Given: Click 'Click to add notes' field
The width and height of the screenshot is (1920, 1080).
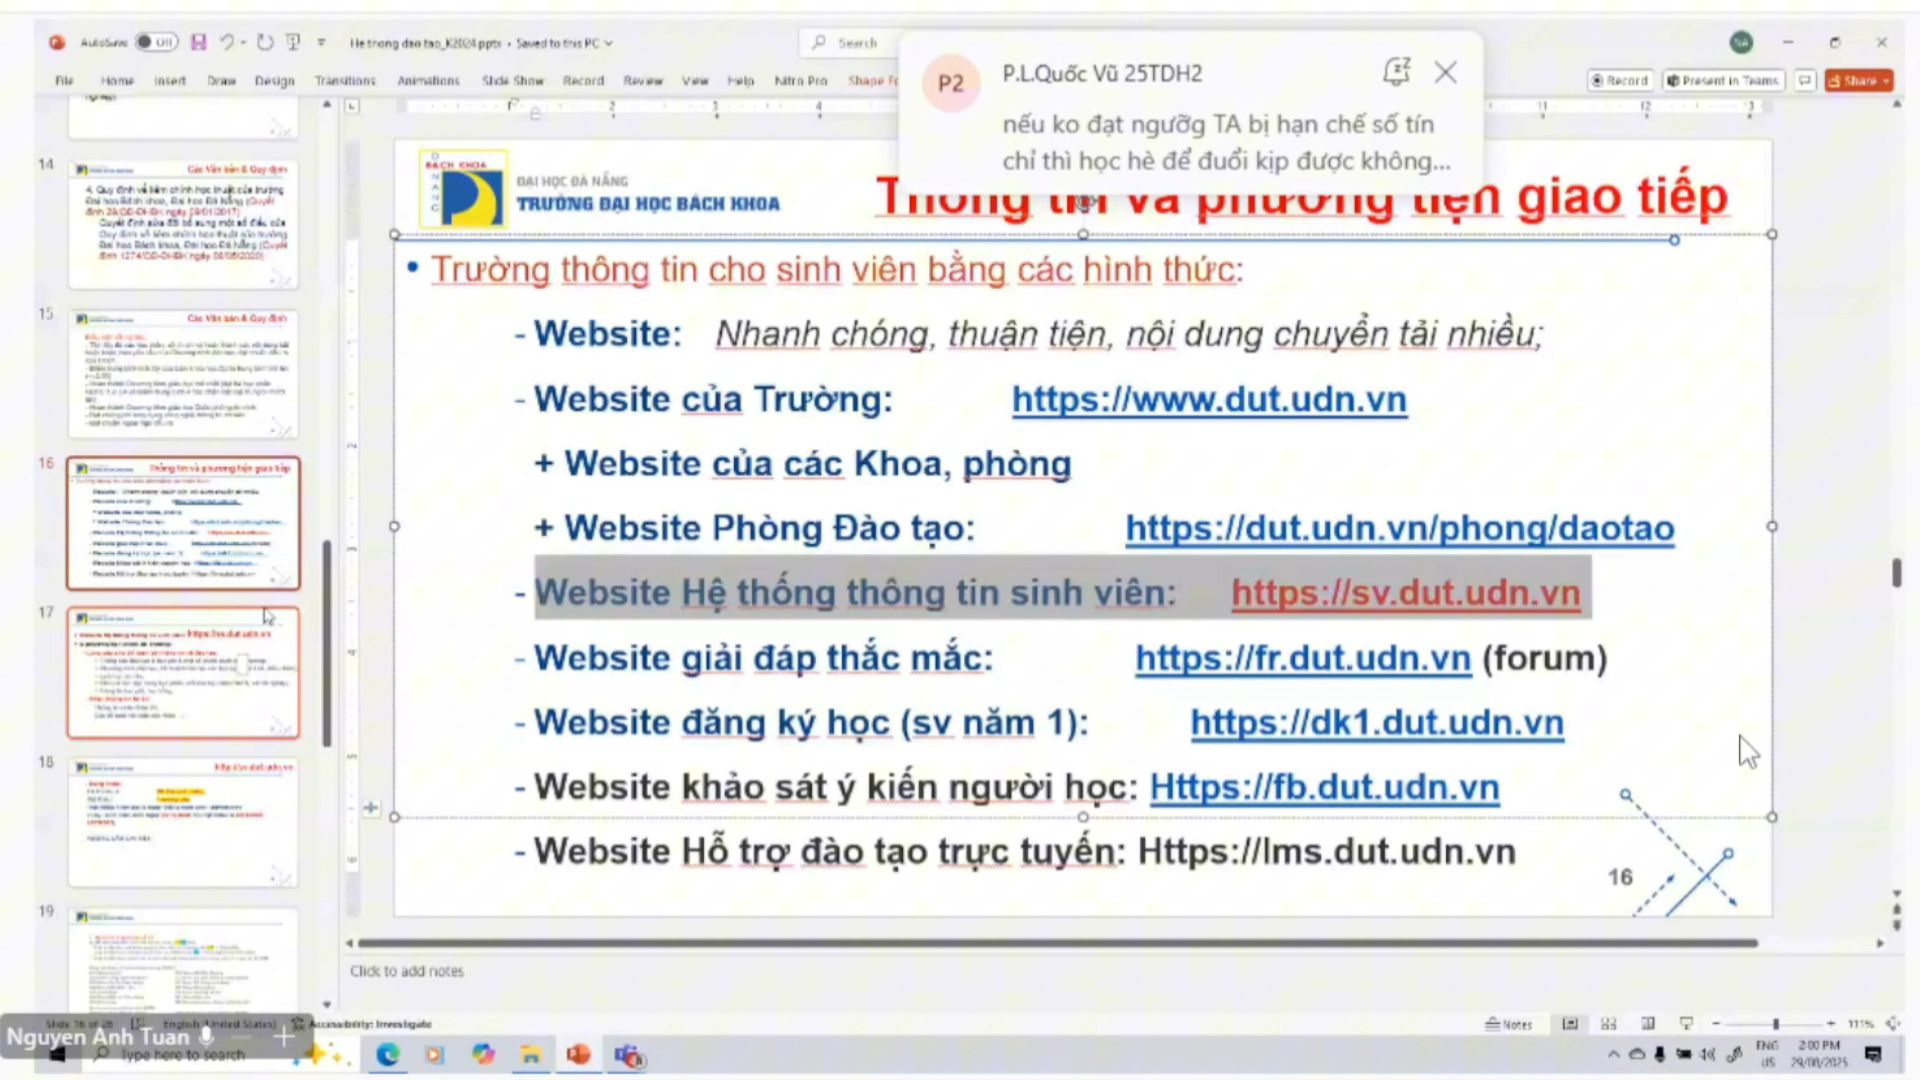Looking at the screenshot, I should (407, 971).
